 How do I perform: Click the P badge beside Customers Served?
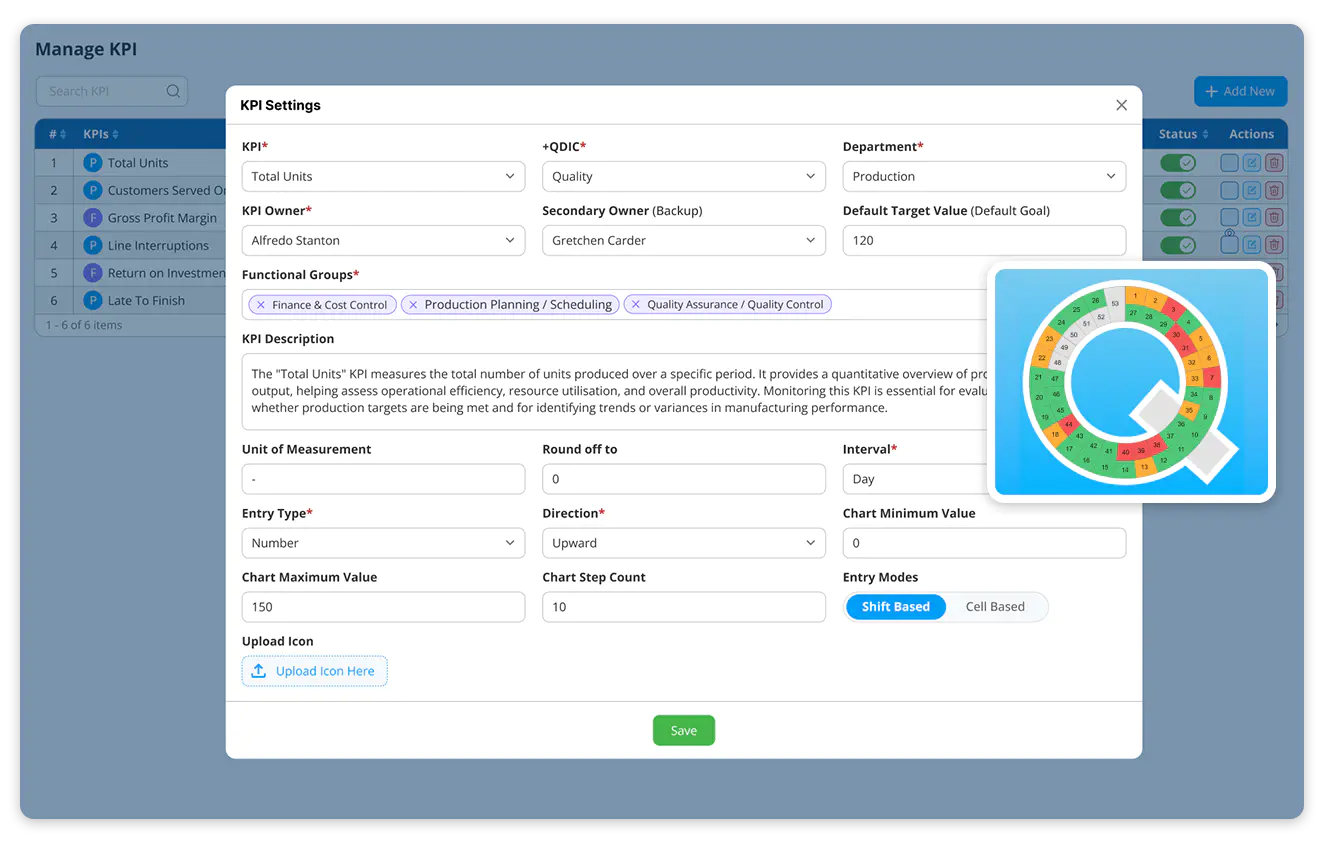pyautogui.click(x=93, y=190)
